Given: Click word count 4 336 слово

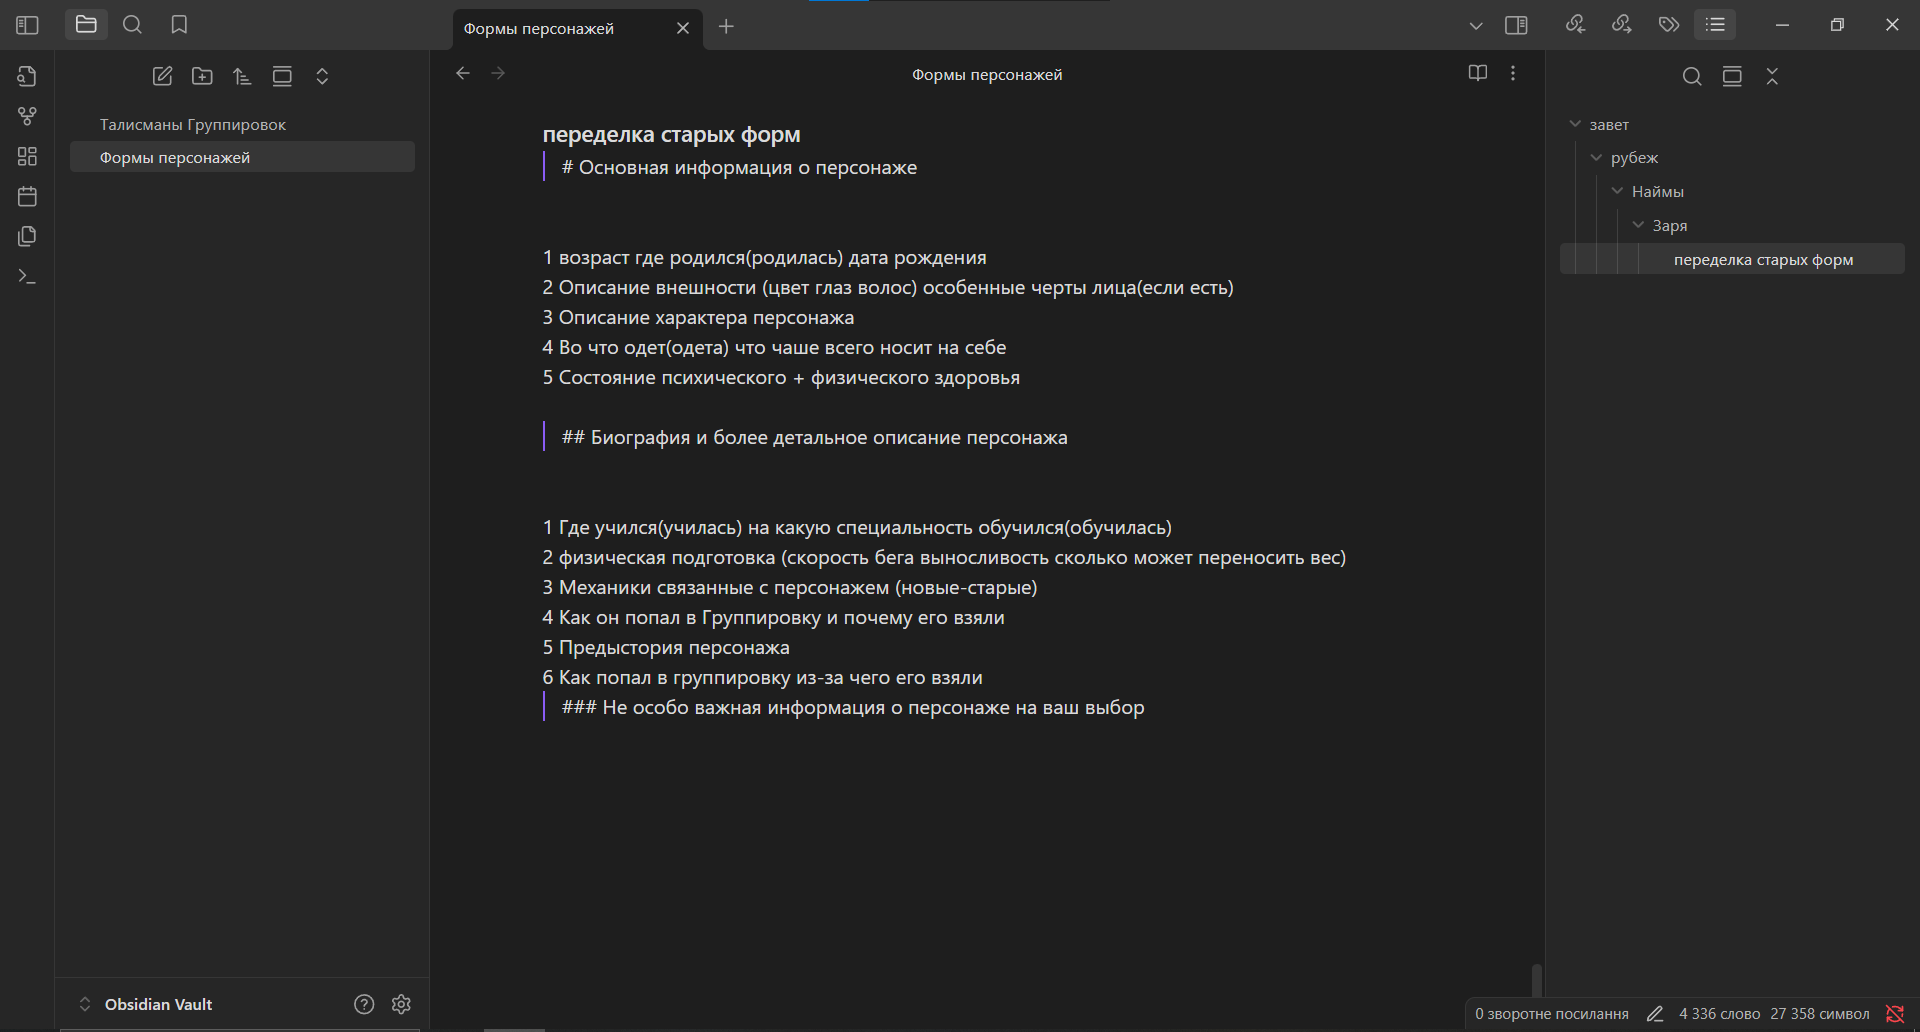Looking at the screenshot, I should [1720, 1014].
